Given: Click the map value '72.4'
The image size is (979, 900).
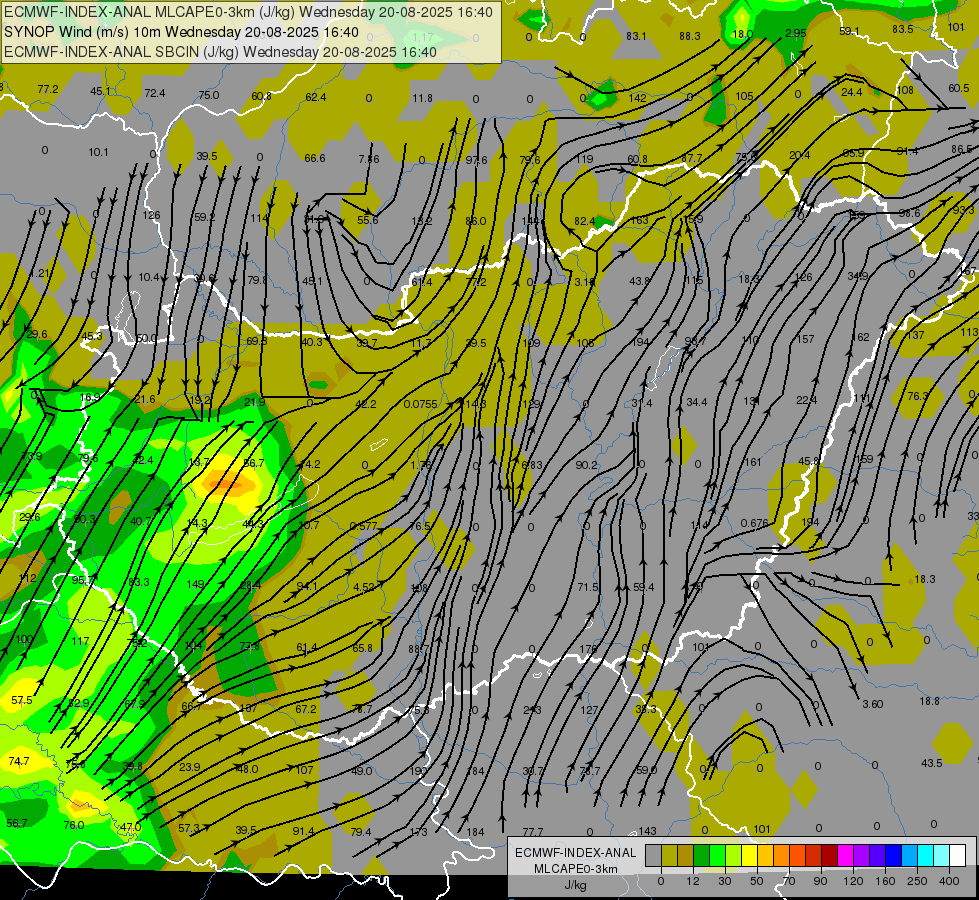Looking at the screenshot, I should click(155, 93).
